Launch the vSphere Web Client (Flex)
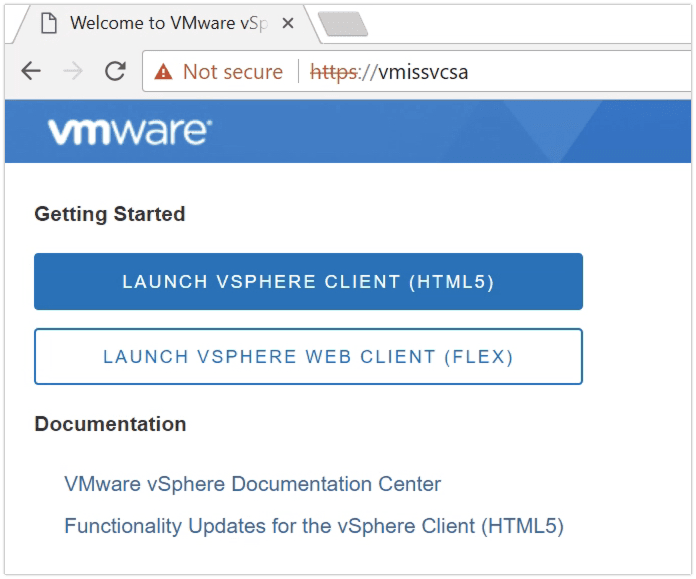This screenshot has width=696, height=579. tap(308, 357)
